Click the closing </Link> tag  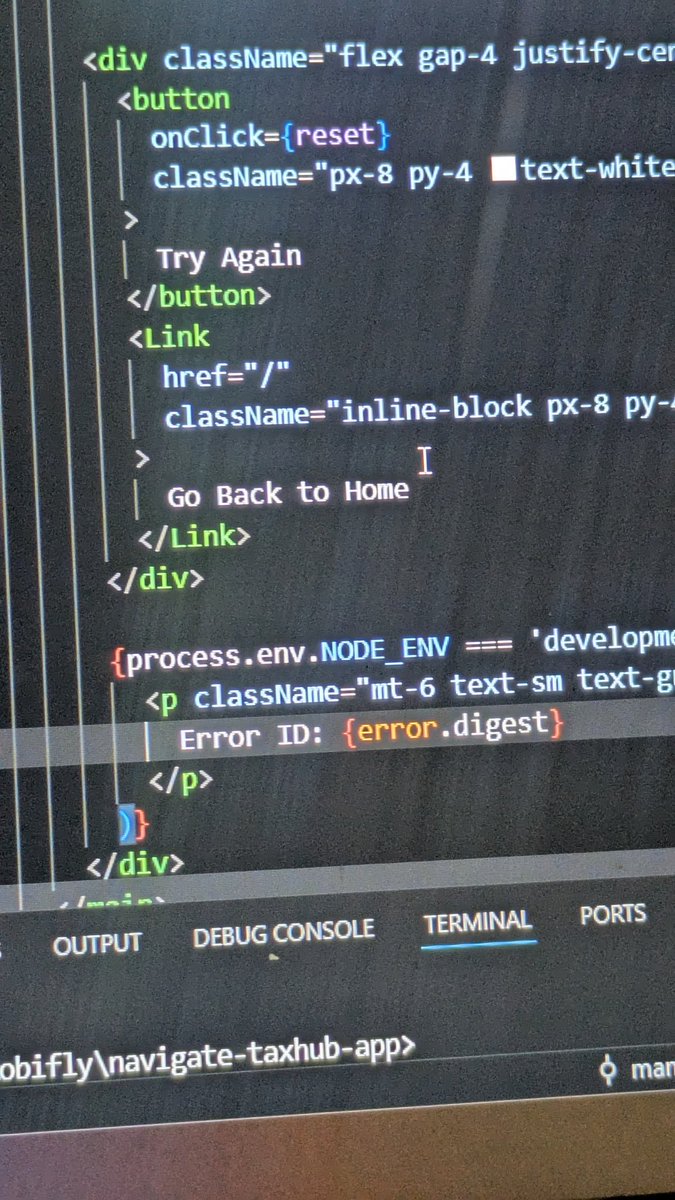194,537
